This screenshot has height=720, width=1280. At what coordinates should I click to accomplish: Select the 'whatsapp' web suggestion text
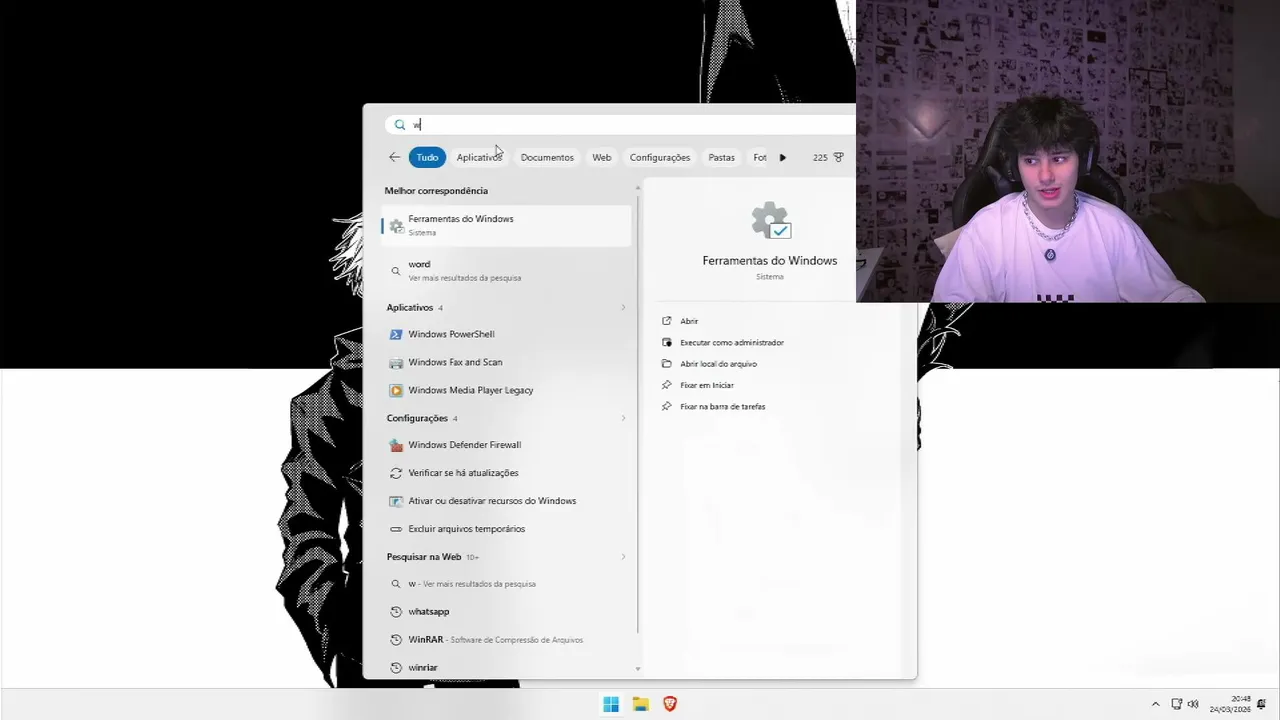(429, 612)
